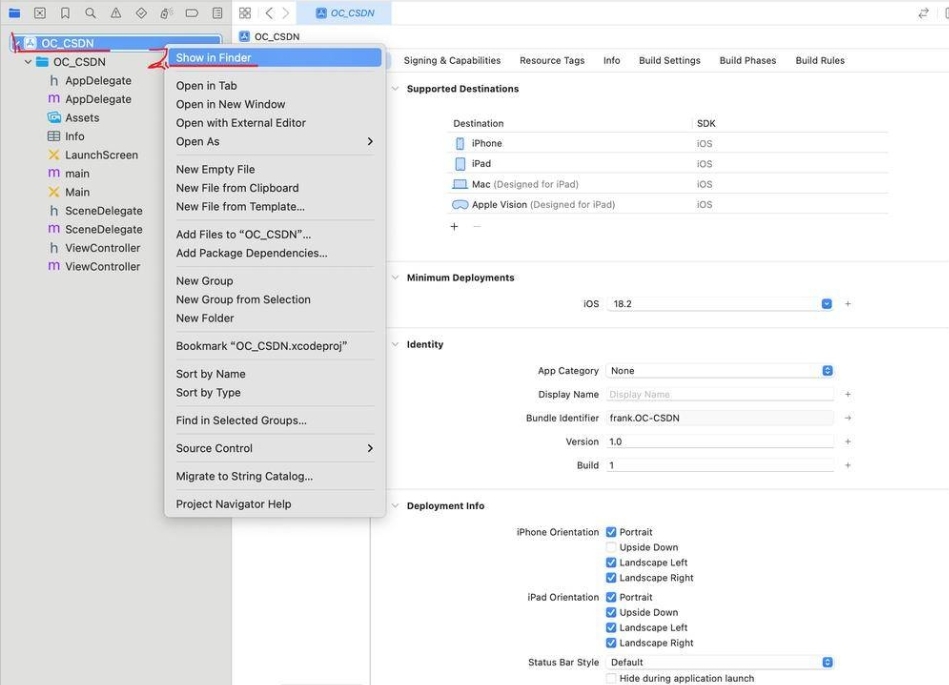Image resolution: width=949 pixels, height=685 pixels.
Task: Choose New File from Template
Action: 275,206
